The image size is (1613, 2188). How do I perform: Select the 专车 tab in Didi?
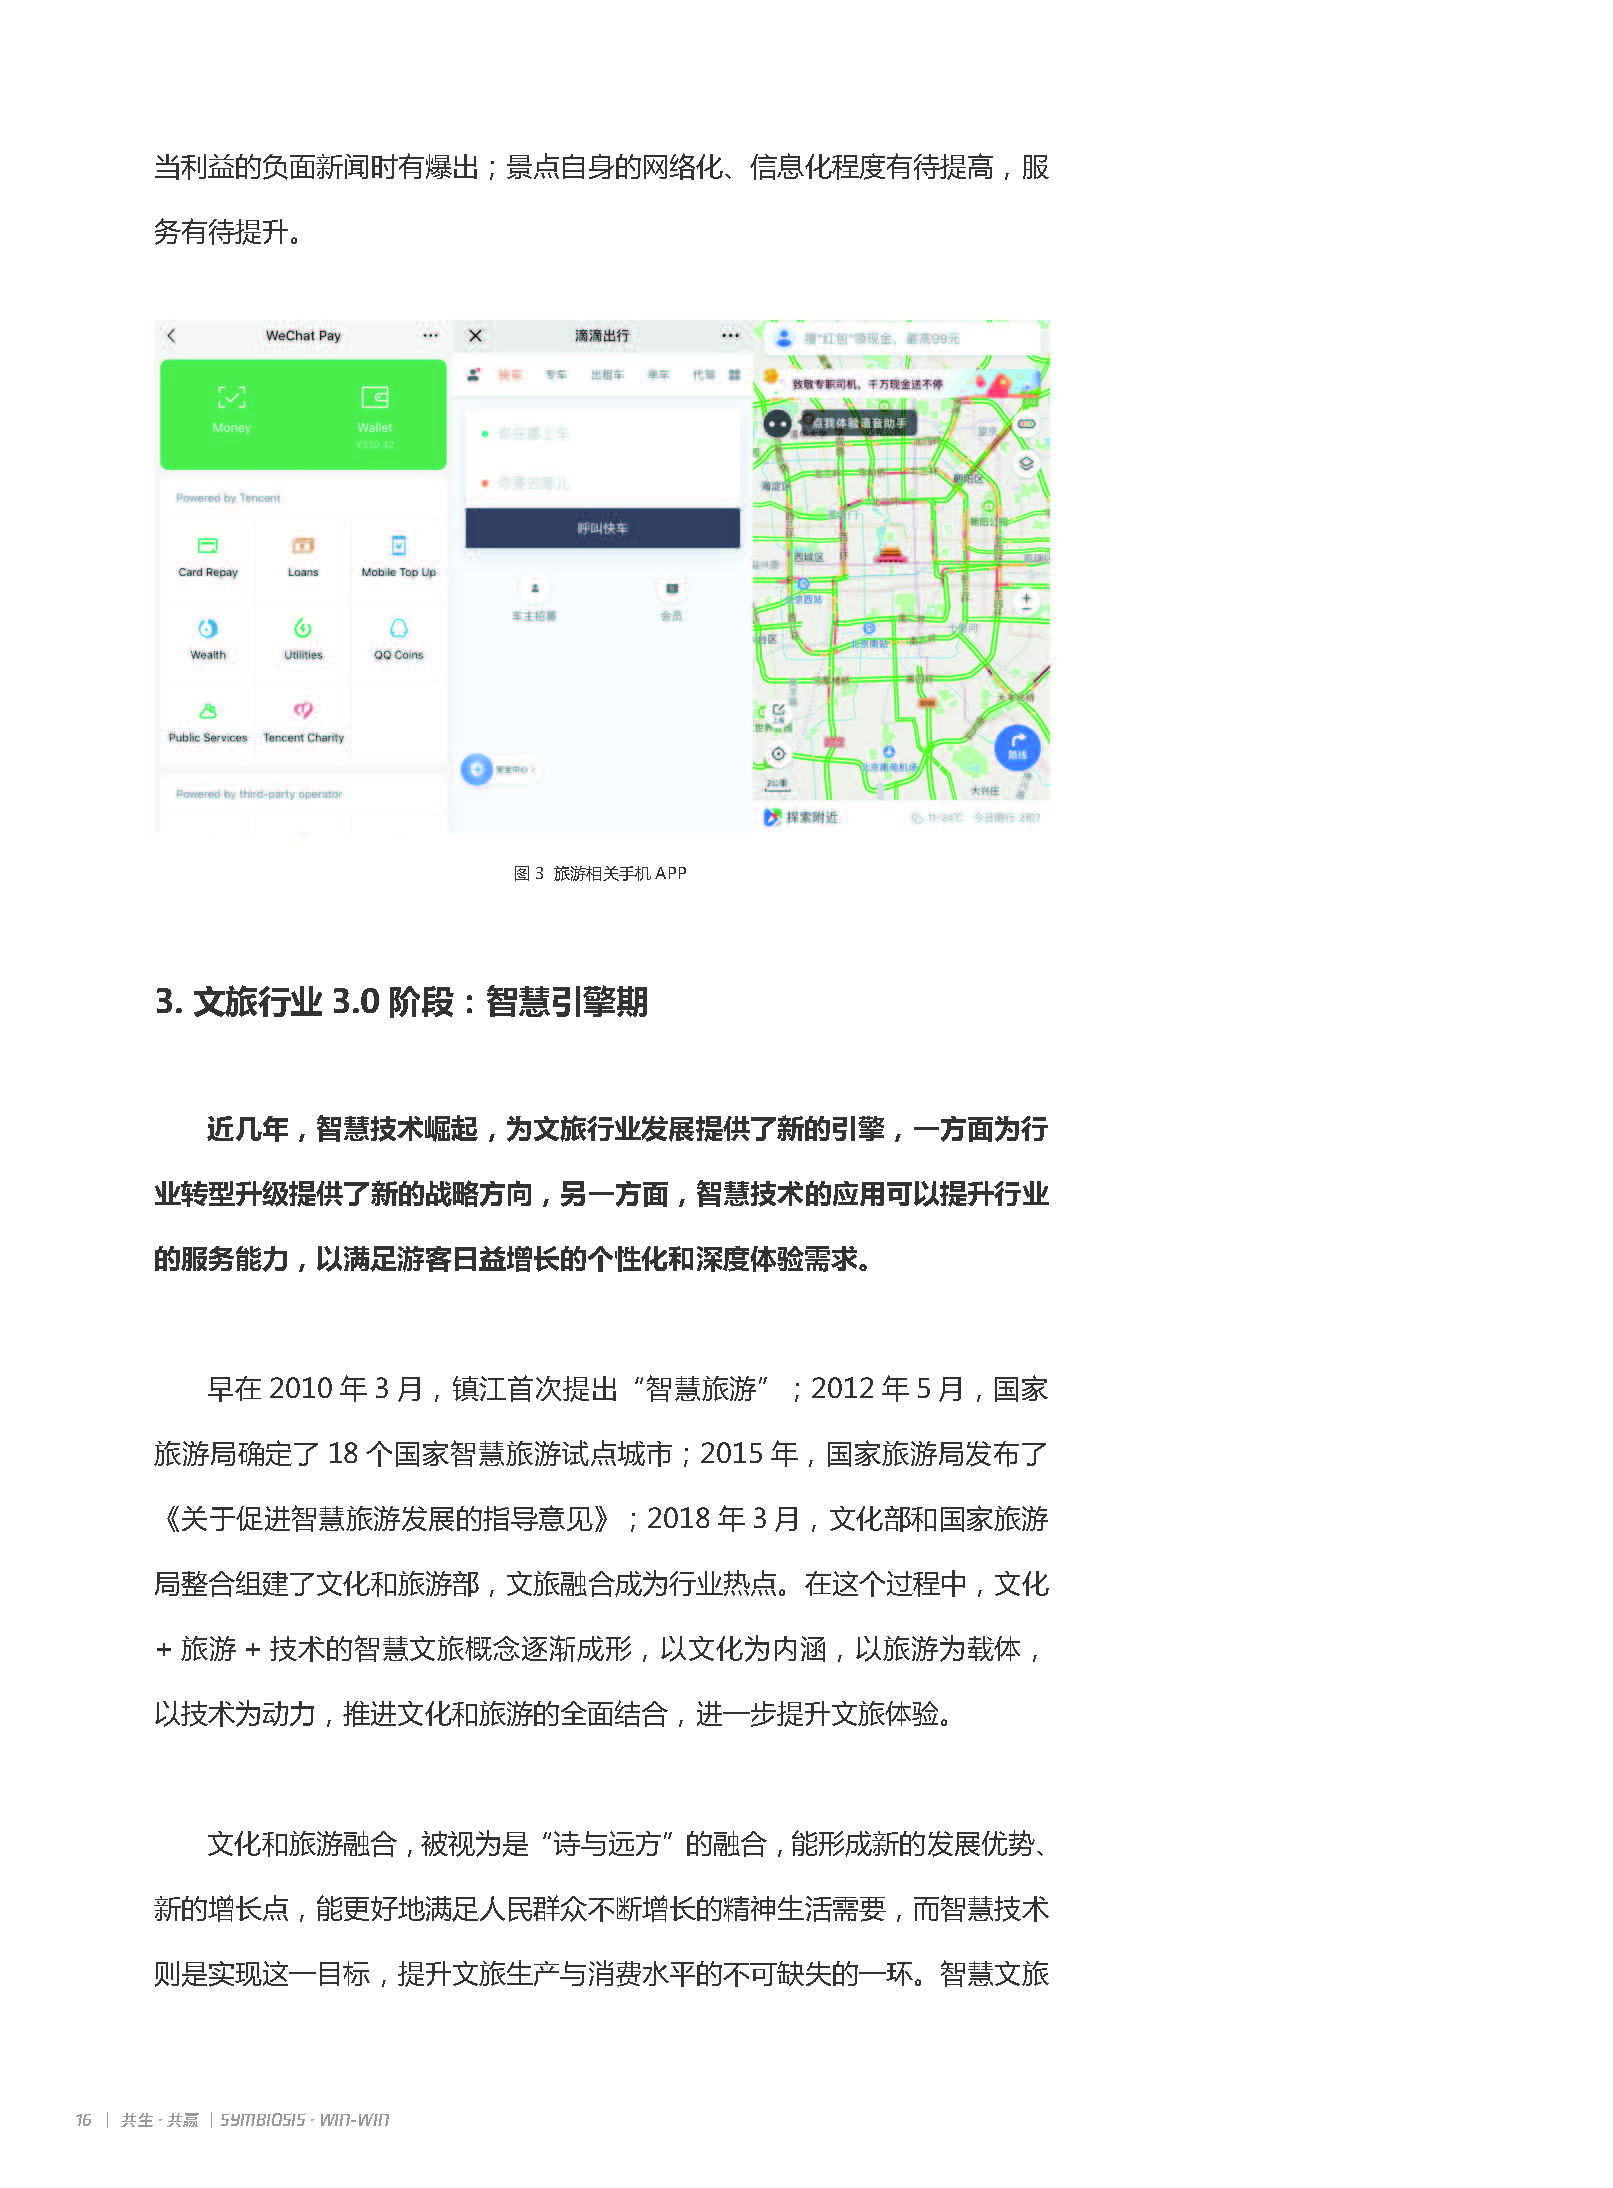tap(555, 375)
